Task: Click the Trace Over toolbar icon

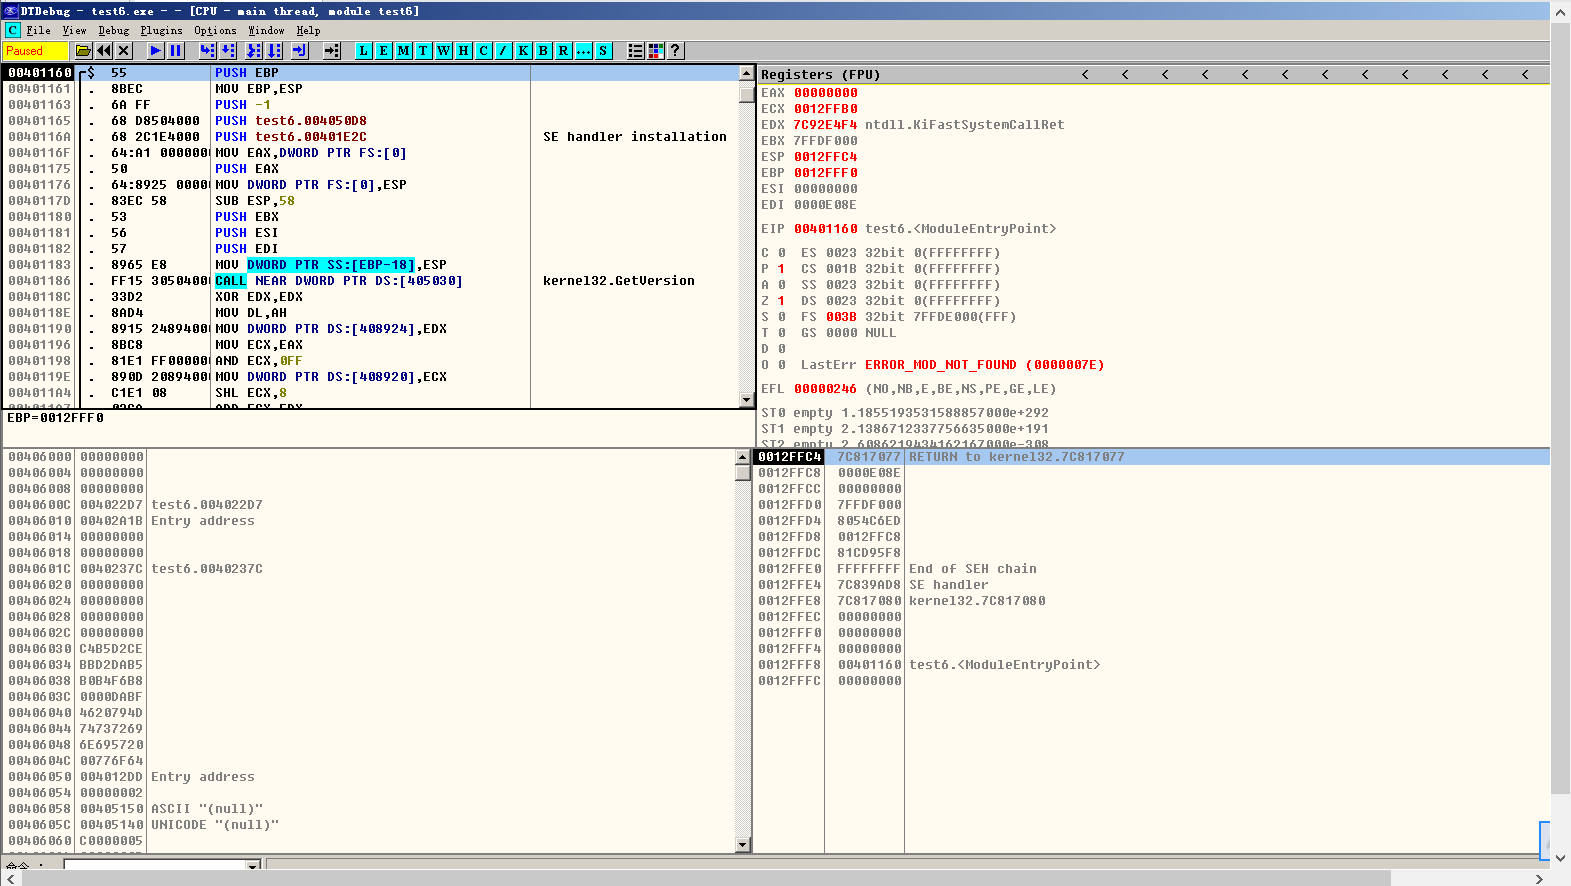Action: click(274, 51)
